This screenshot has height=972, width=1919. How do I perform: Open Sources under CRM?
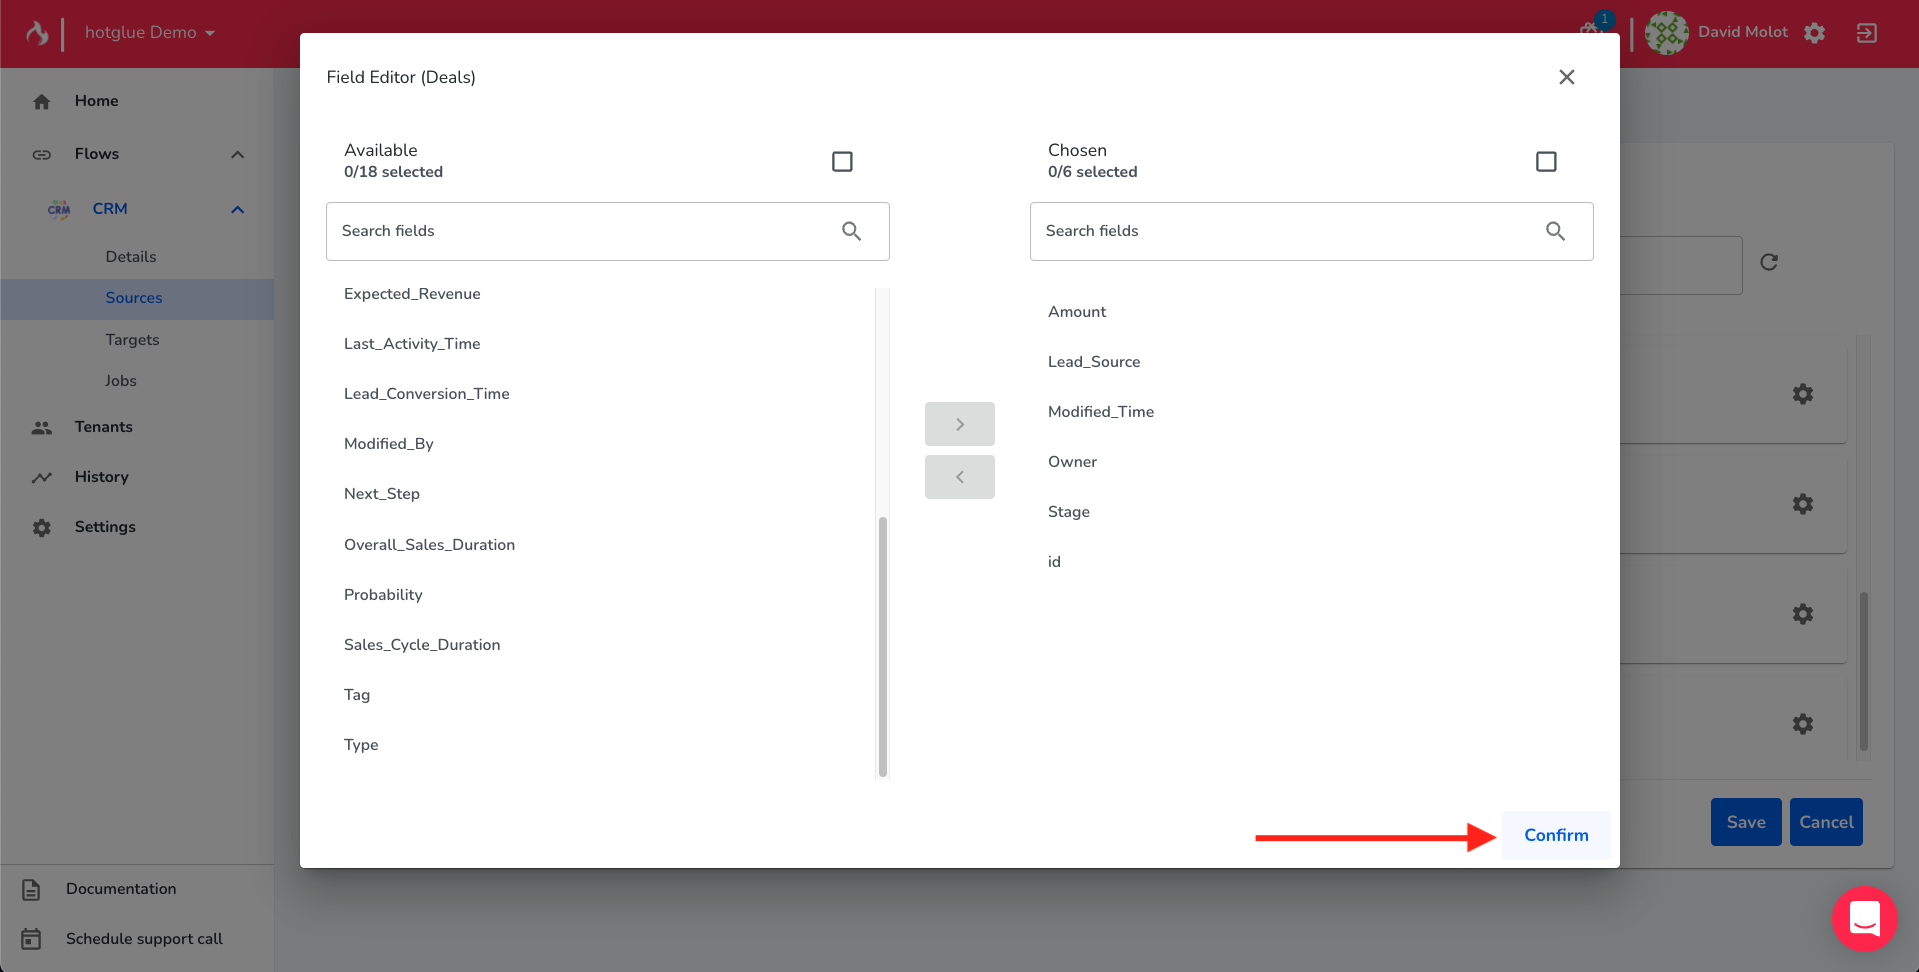134,298
